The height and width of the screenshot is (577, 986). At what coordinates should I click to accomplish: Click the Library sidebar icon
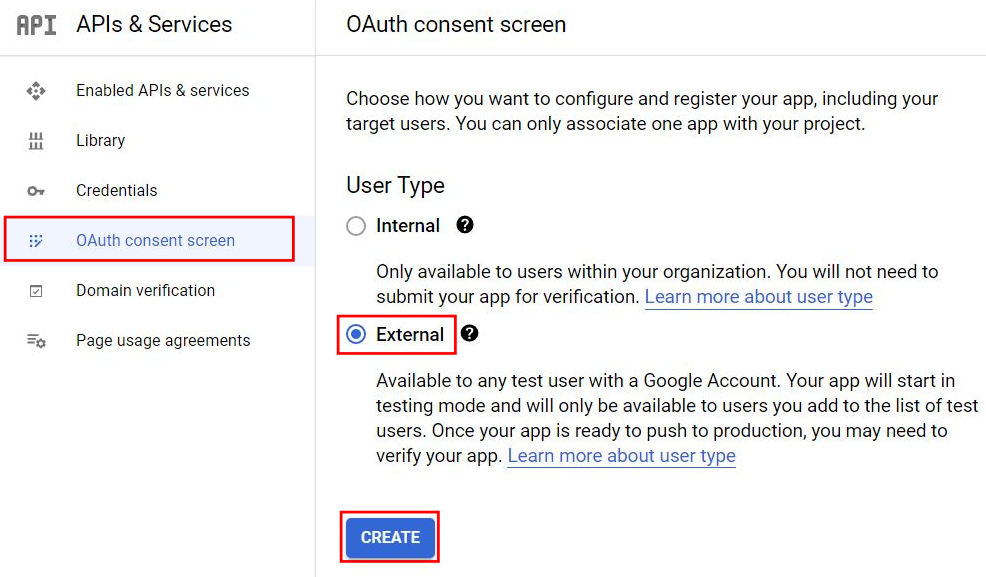(x=36, y=141)
